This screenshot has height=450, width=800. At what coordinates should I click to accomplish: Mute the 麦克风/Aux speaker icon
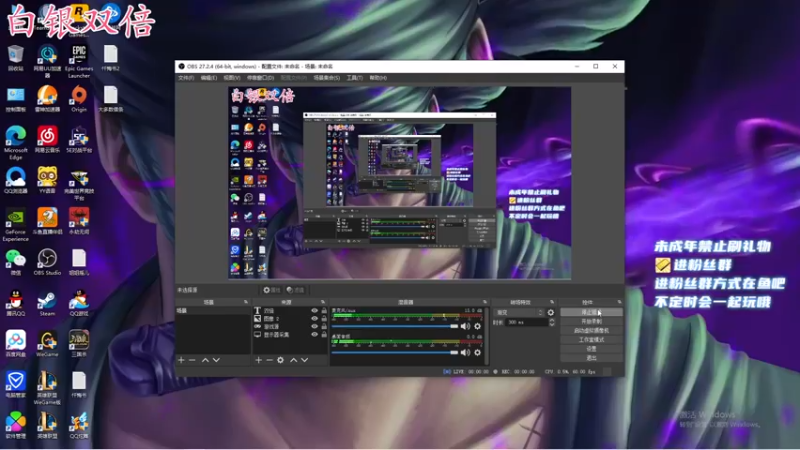(x=465, y=326)
